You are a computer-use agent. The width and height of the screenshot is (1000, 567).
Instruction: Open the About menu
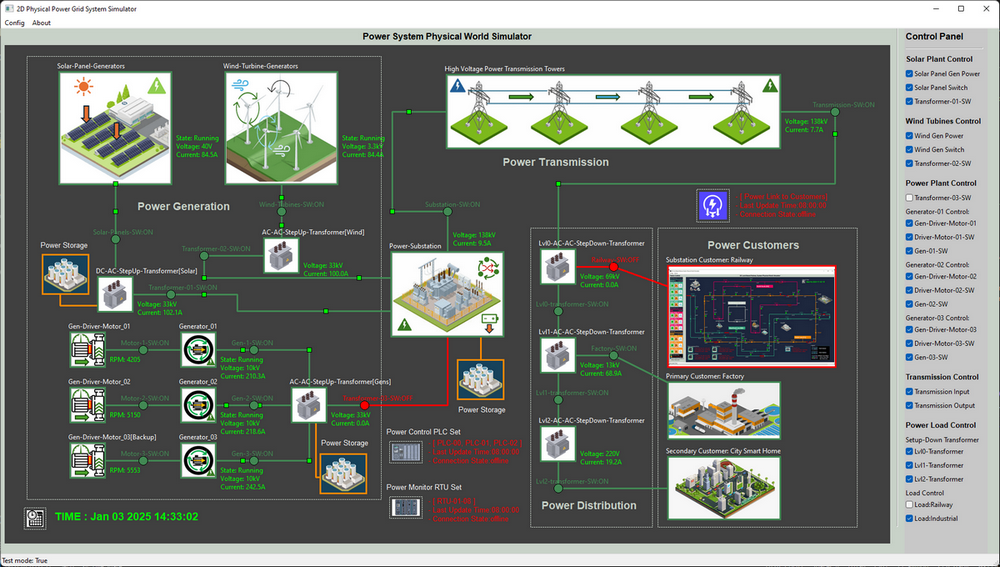[41, 23]
